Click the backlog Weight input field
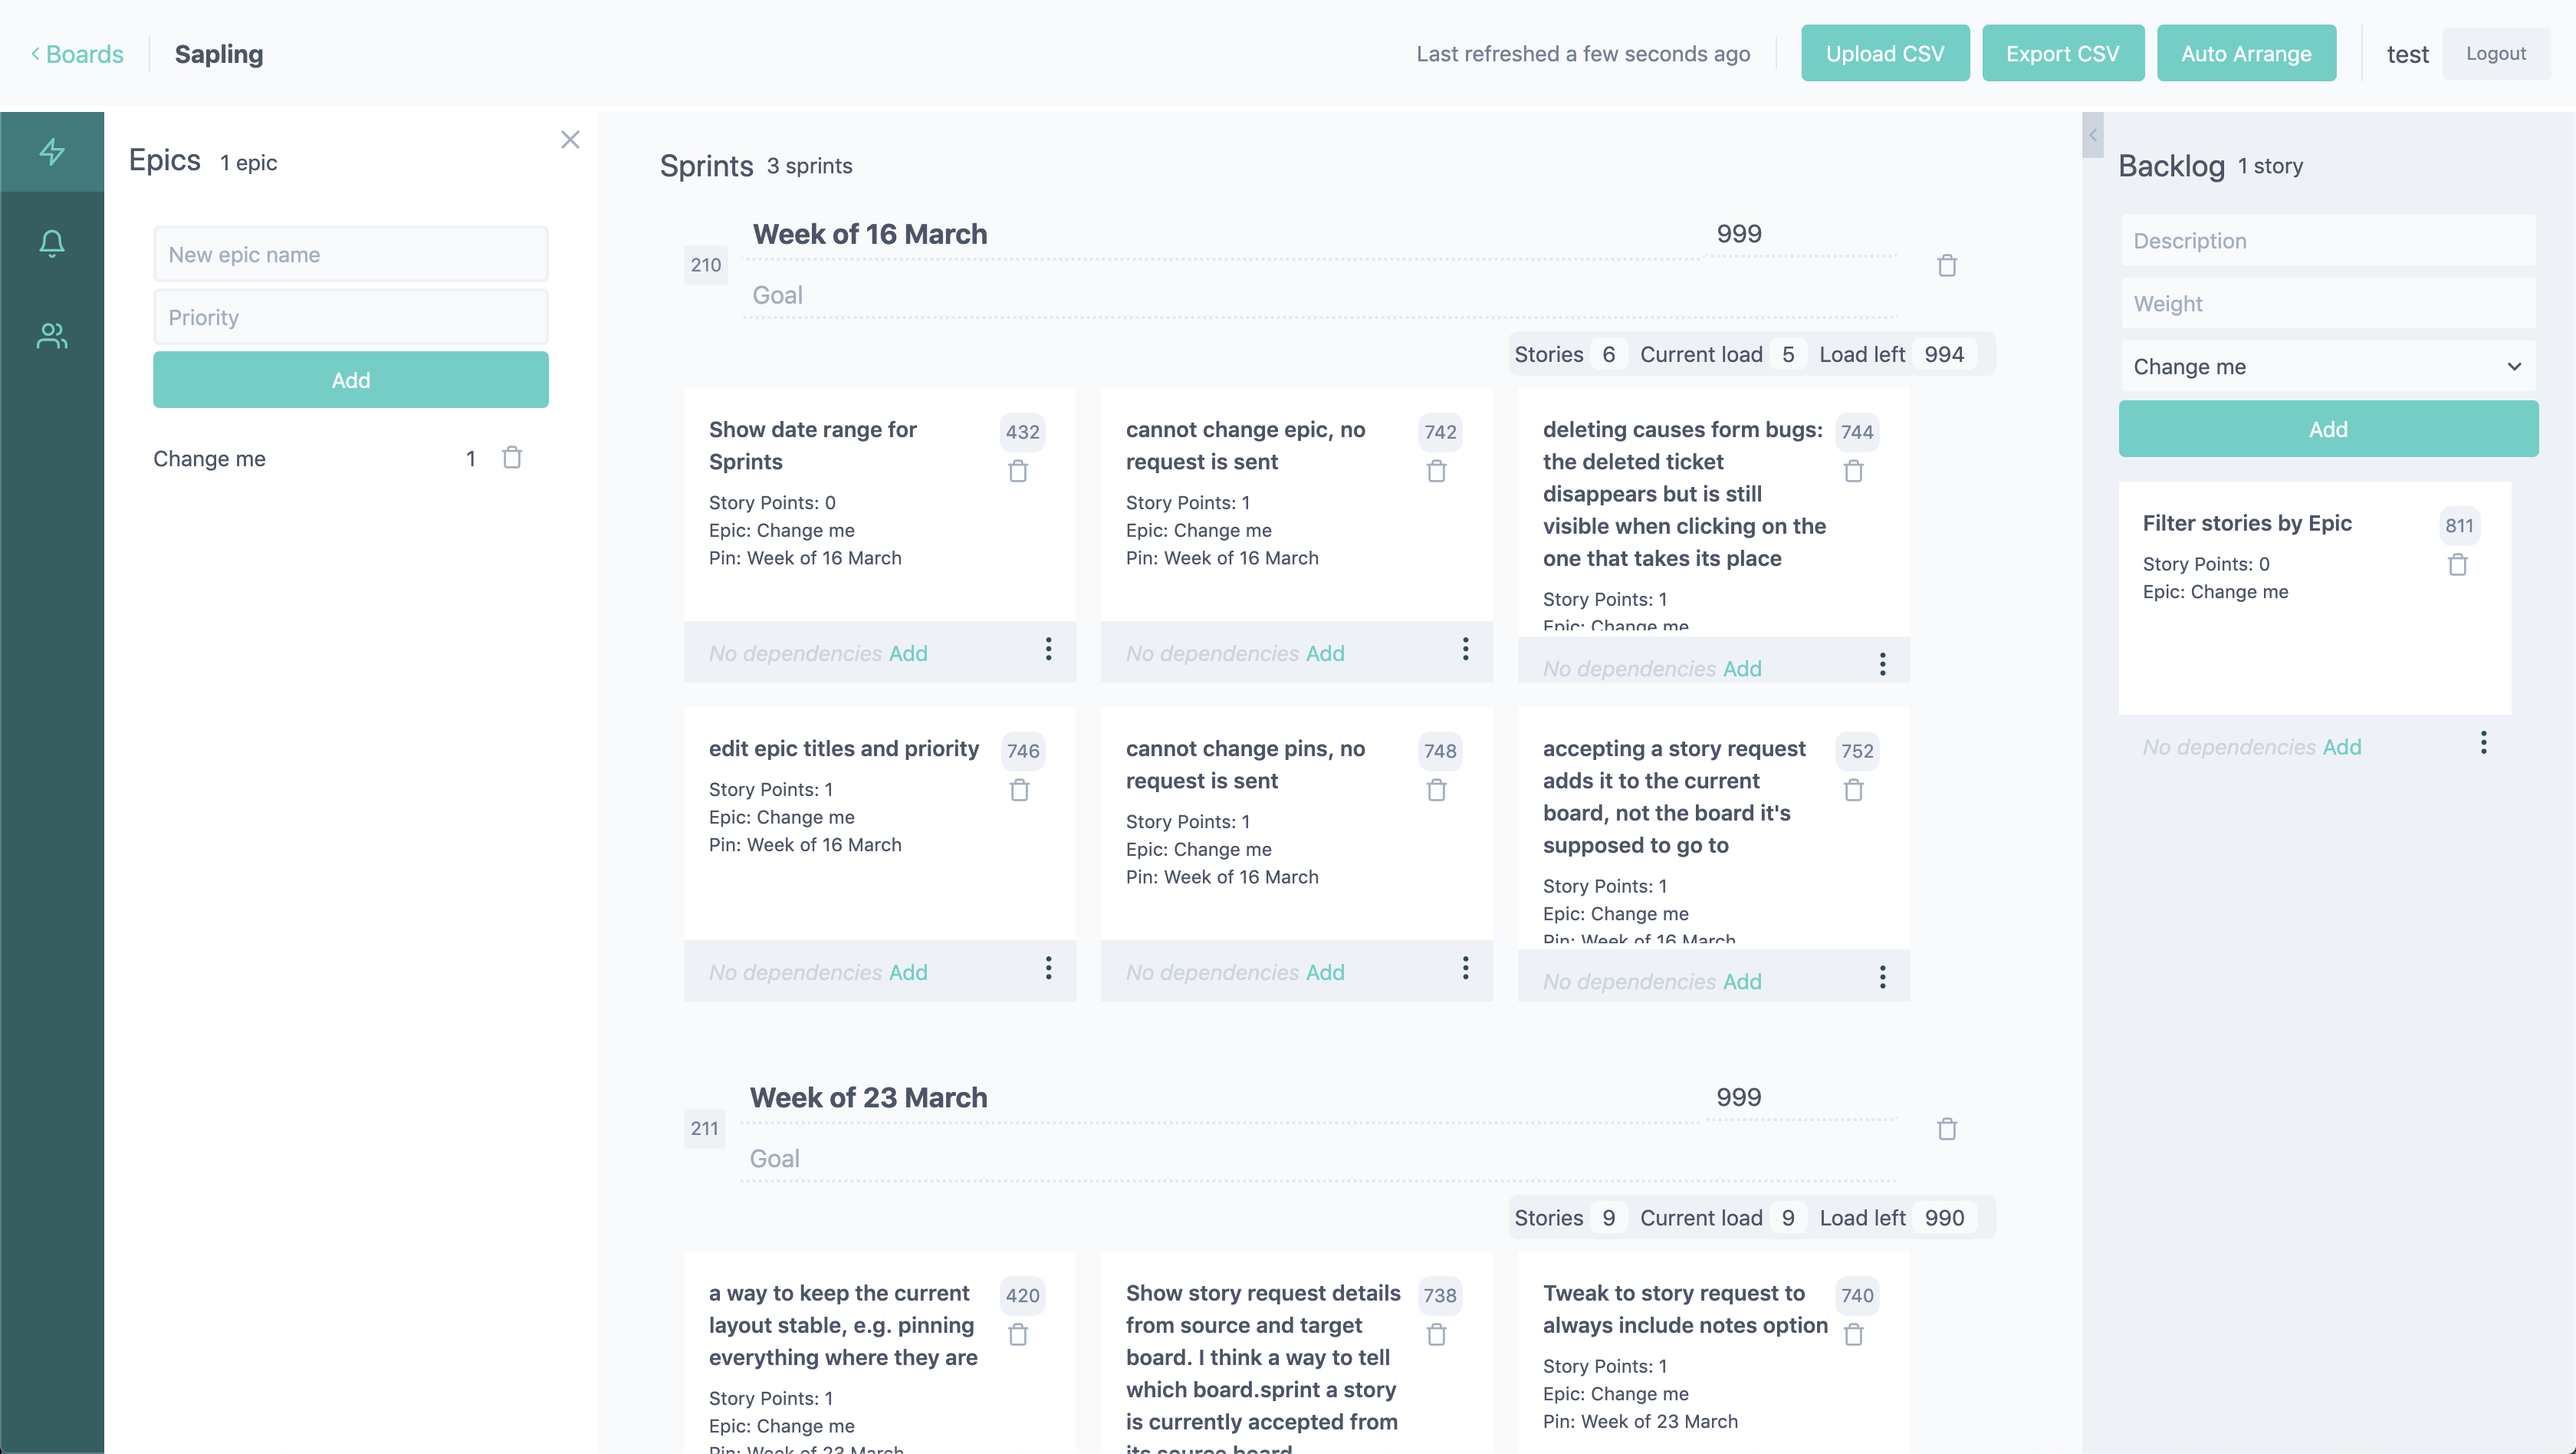 [2327, 304]
